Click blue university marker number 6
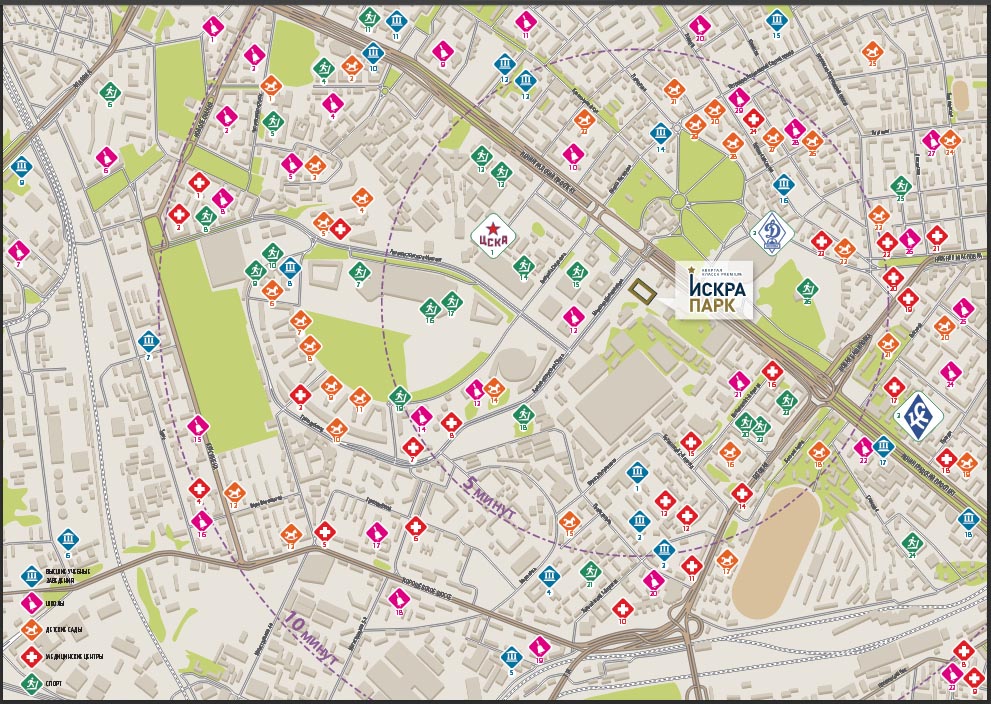Image resolution: width=991 pixels, height=704 pixels. [68, 540]
